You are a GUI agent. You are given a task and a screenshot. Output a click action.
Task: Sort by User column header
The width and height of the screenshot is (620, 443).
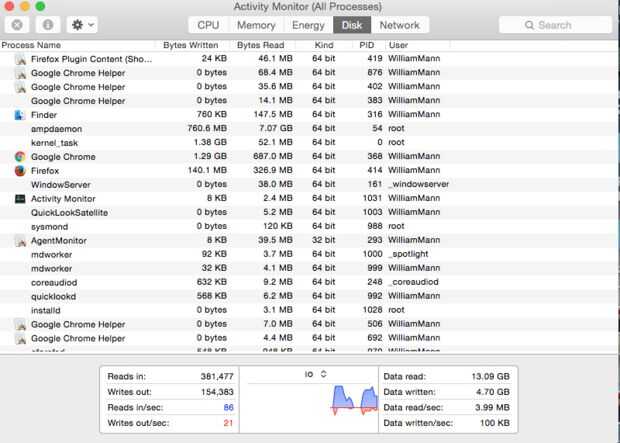click(398, 45)
